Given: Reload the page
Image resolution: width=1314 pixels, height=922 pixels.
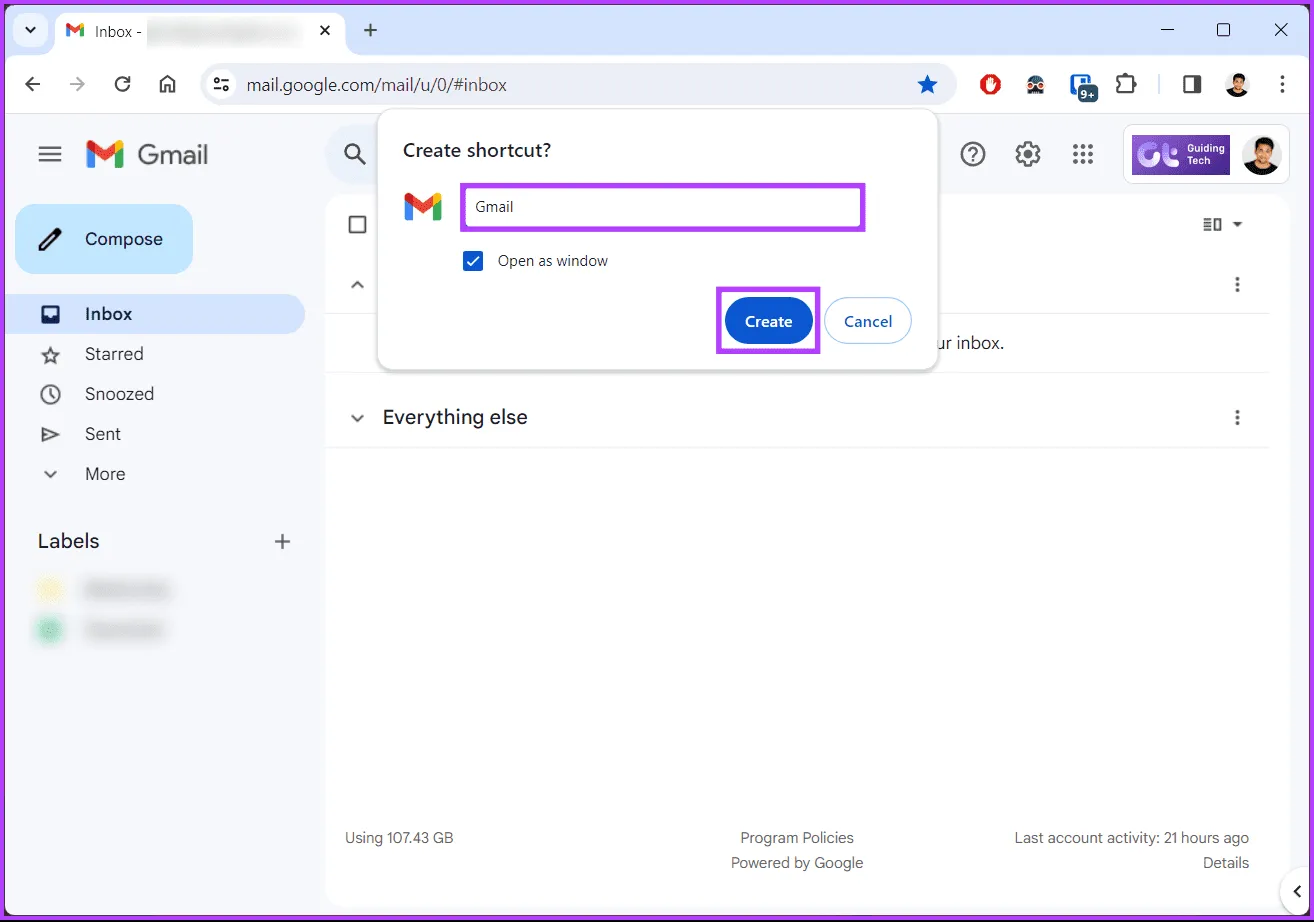Looking at the screenshot, I should pyautogui.click(x=122, y=85).
